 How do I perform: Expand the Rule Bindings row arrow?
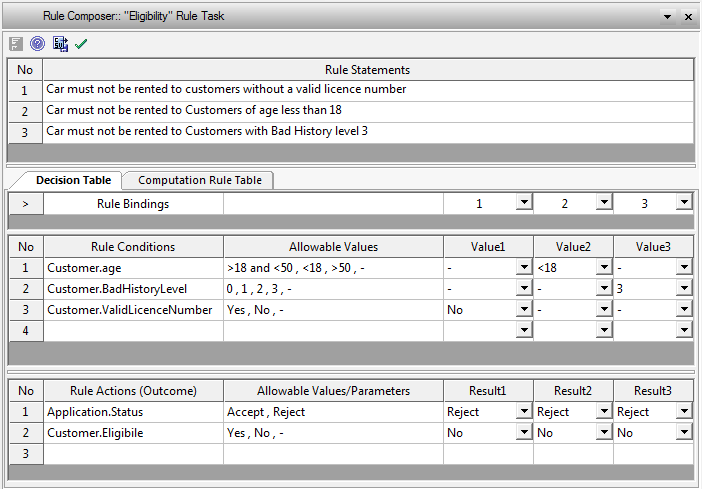(x=26, y=204)
